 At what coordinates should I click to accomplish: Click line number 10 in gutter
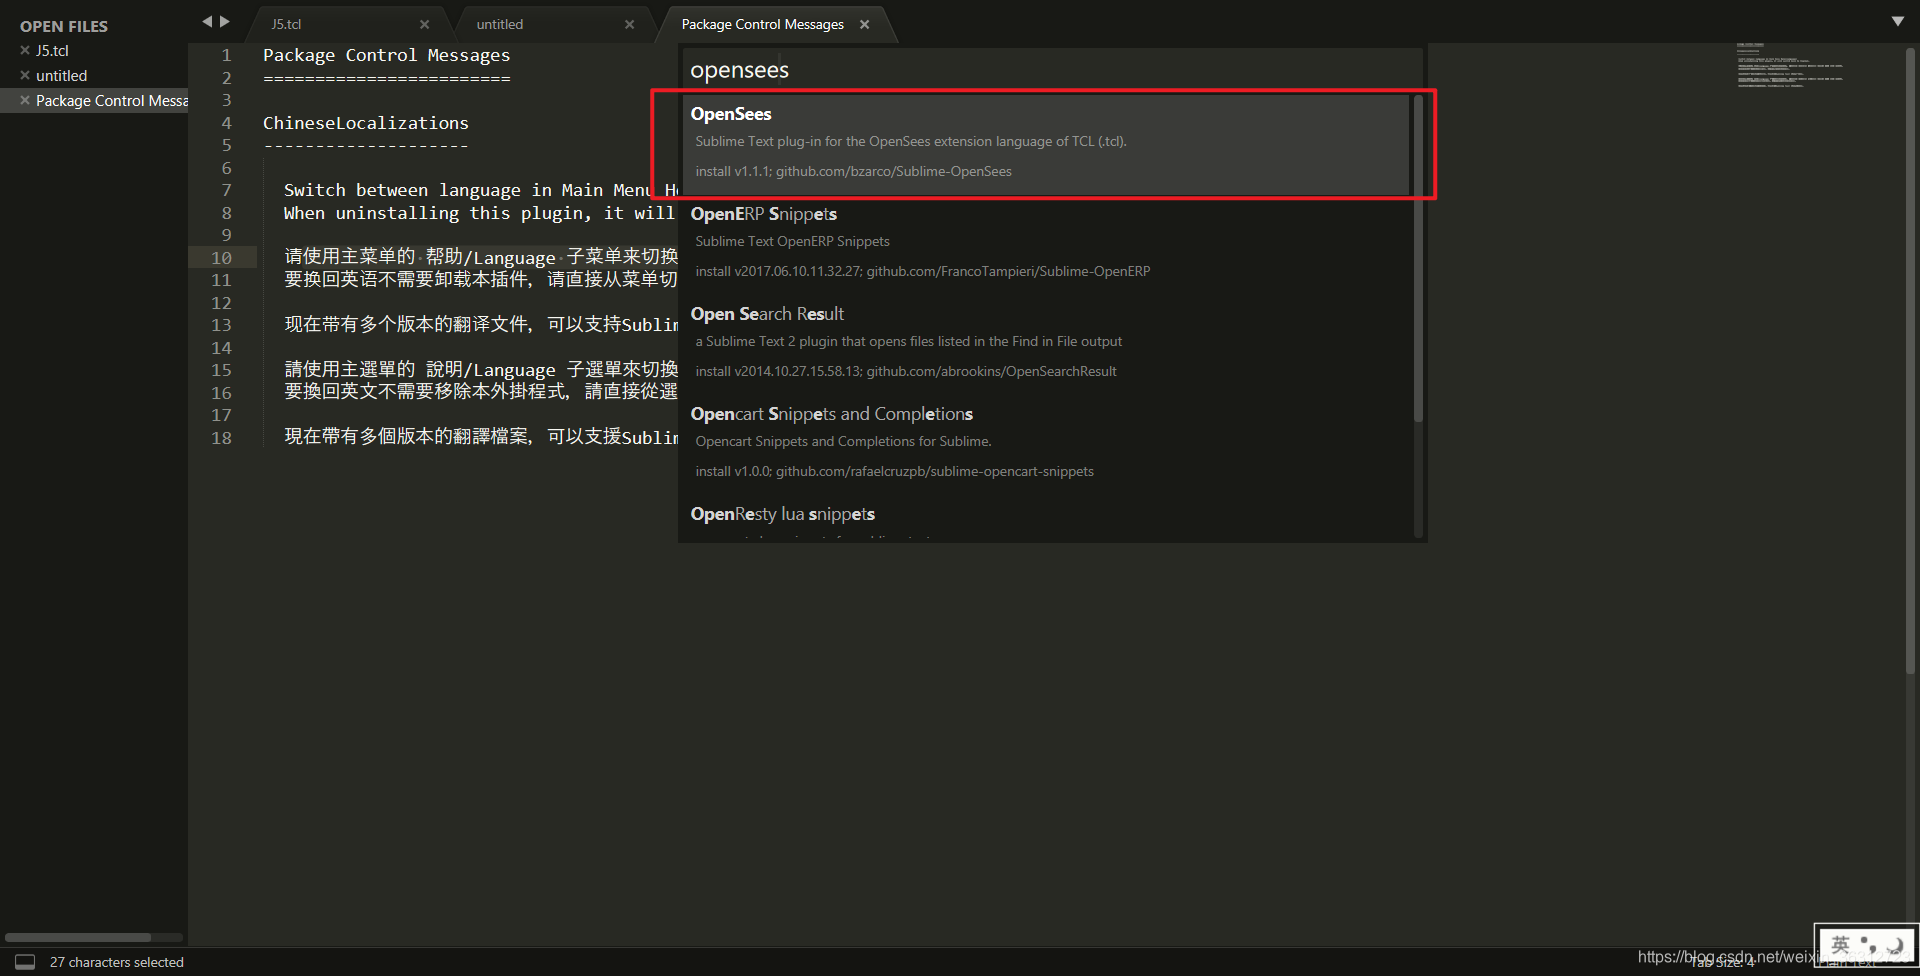[x=221, y=257]
